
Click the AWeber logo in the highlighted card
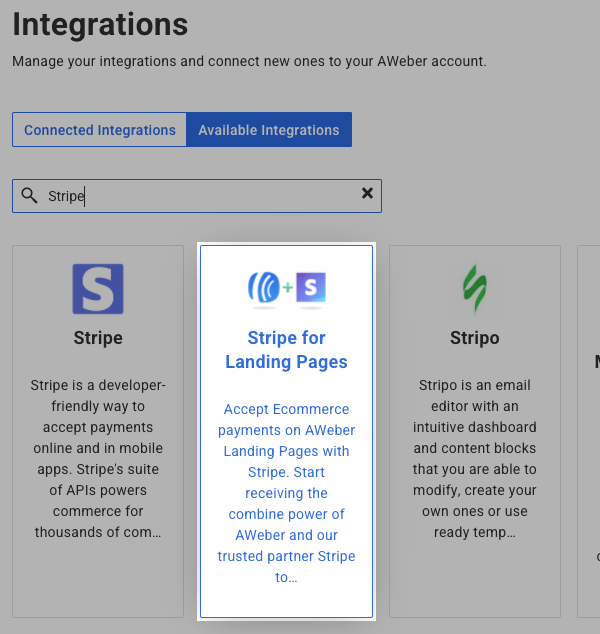pyautogui.click(x=264, y=288)
